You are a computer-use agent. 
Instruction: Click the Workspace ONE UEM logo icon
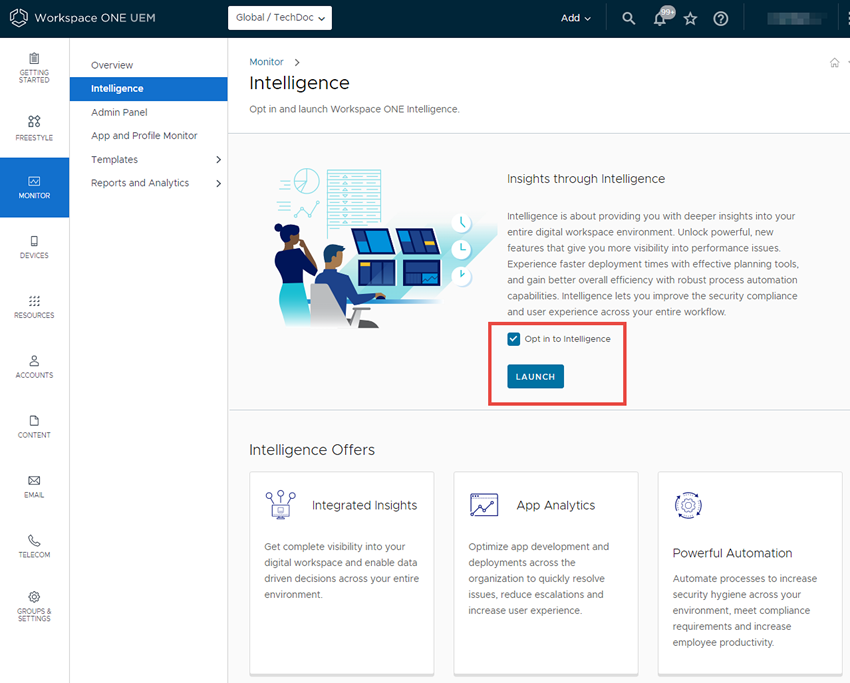click(x=18, y=18)
